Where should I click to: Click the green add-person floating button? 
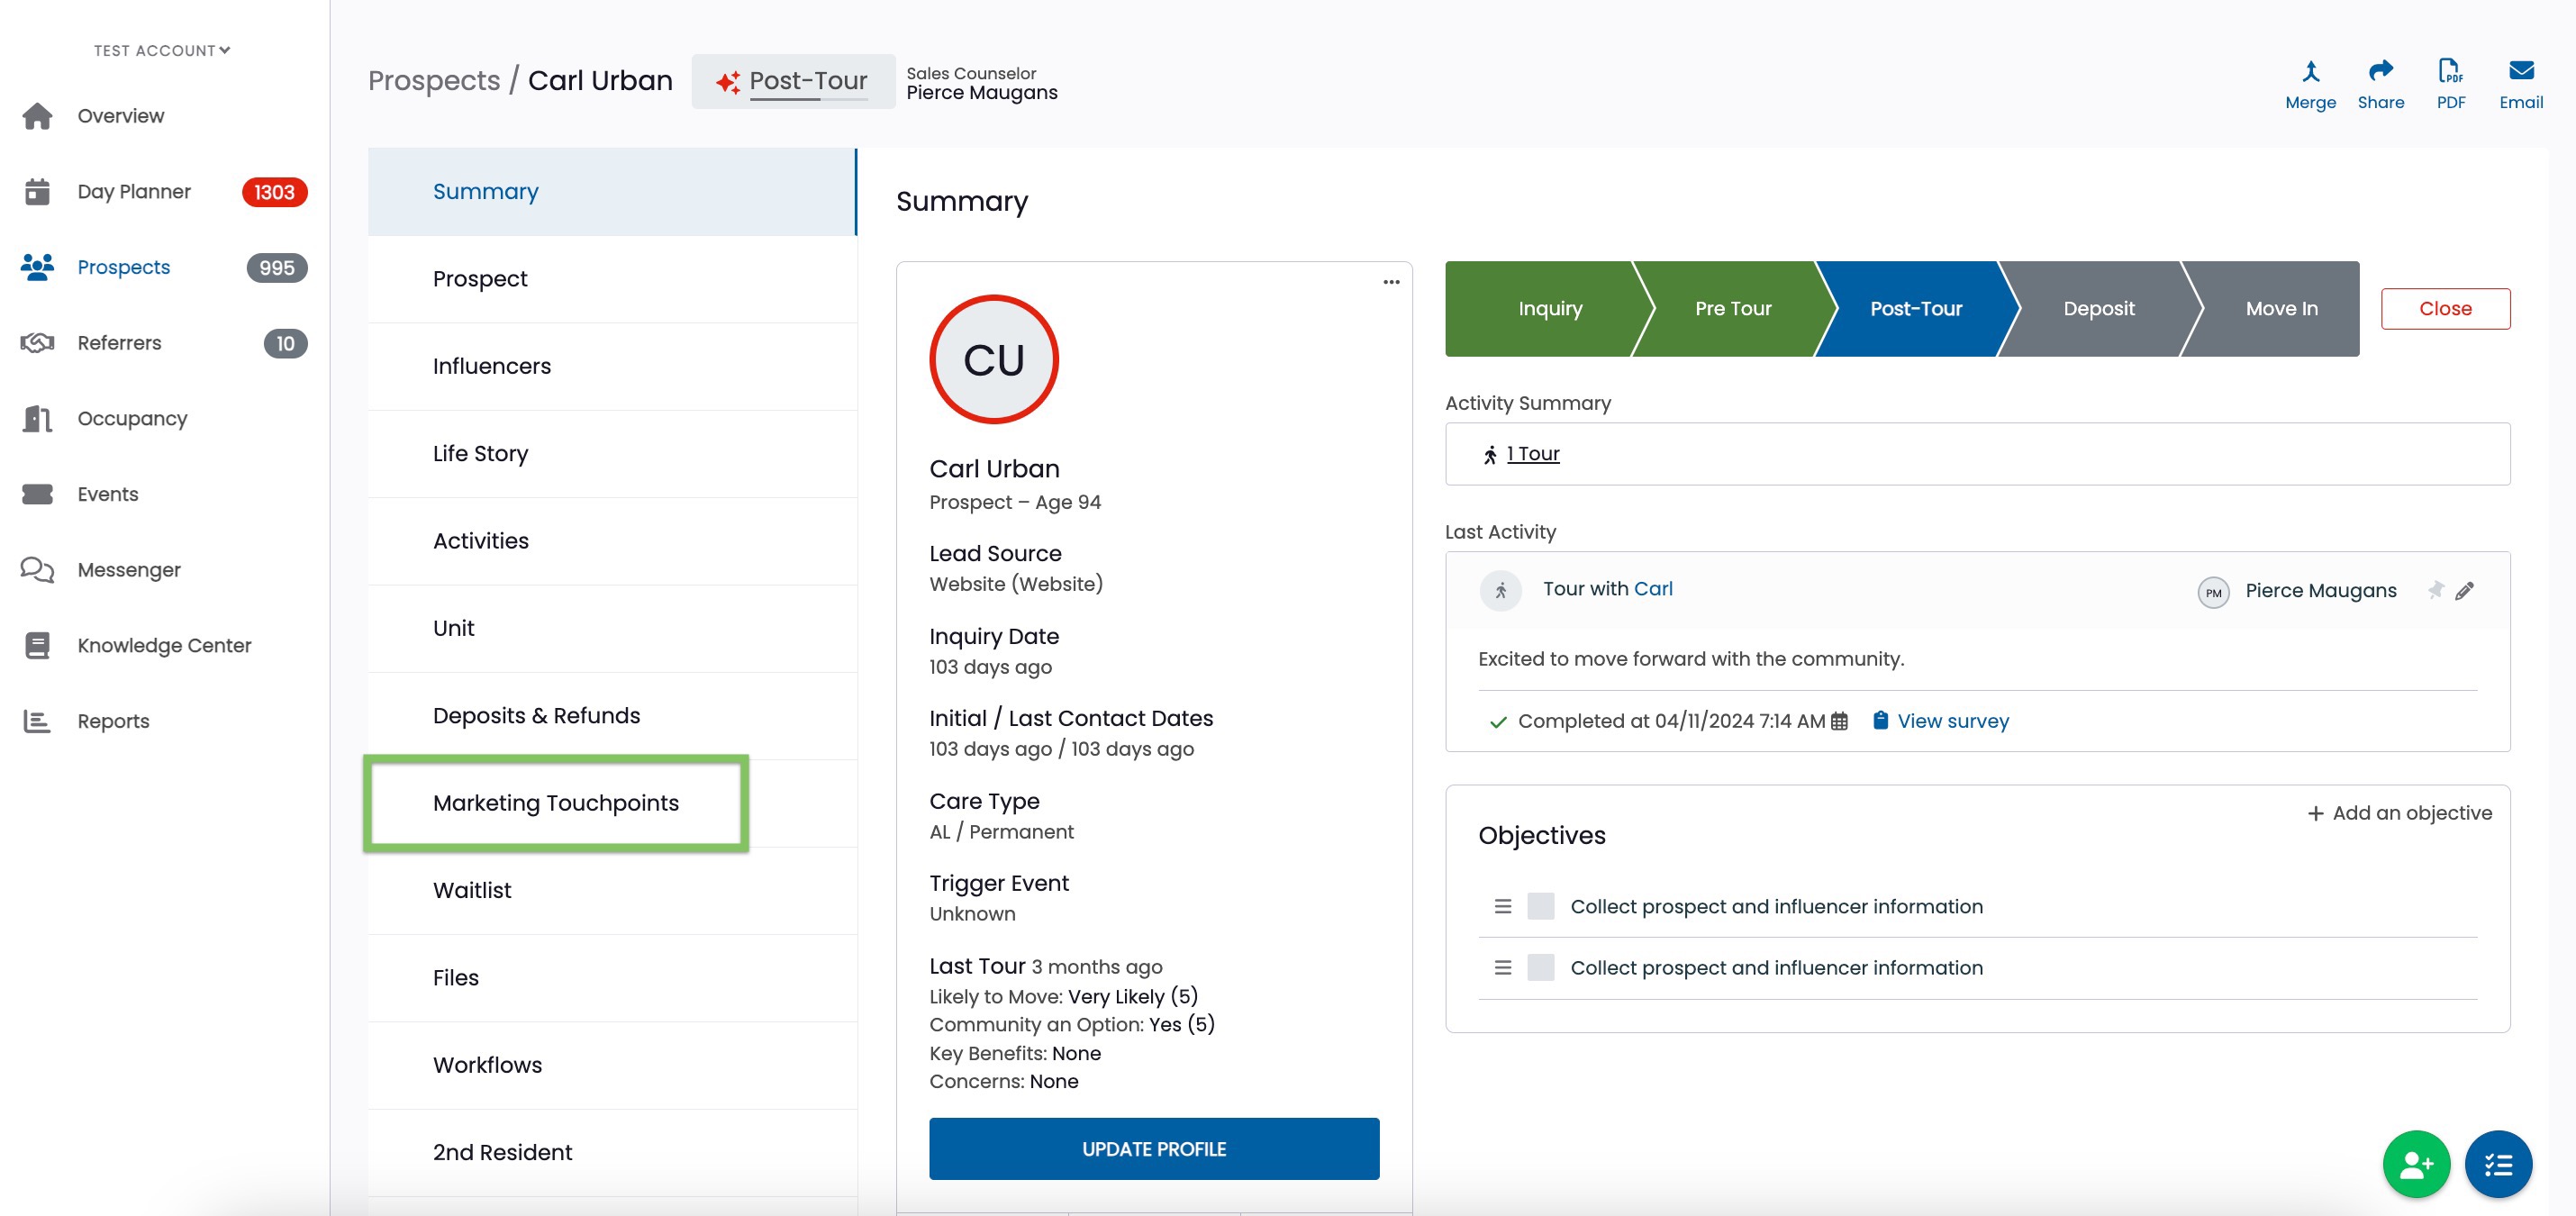coord(2416,1164)
